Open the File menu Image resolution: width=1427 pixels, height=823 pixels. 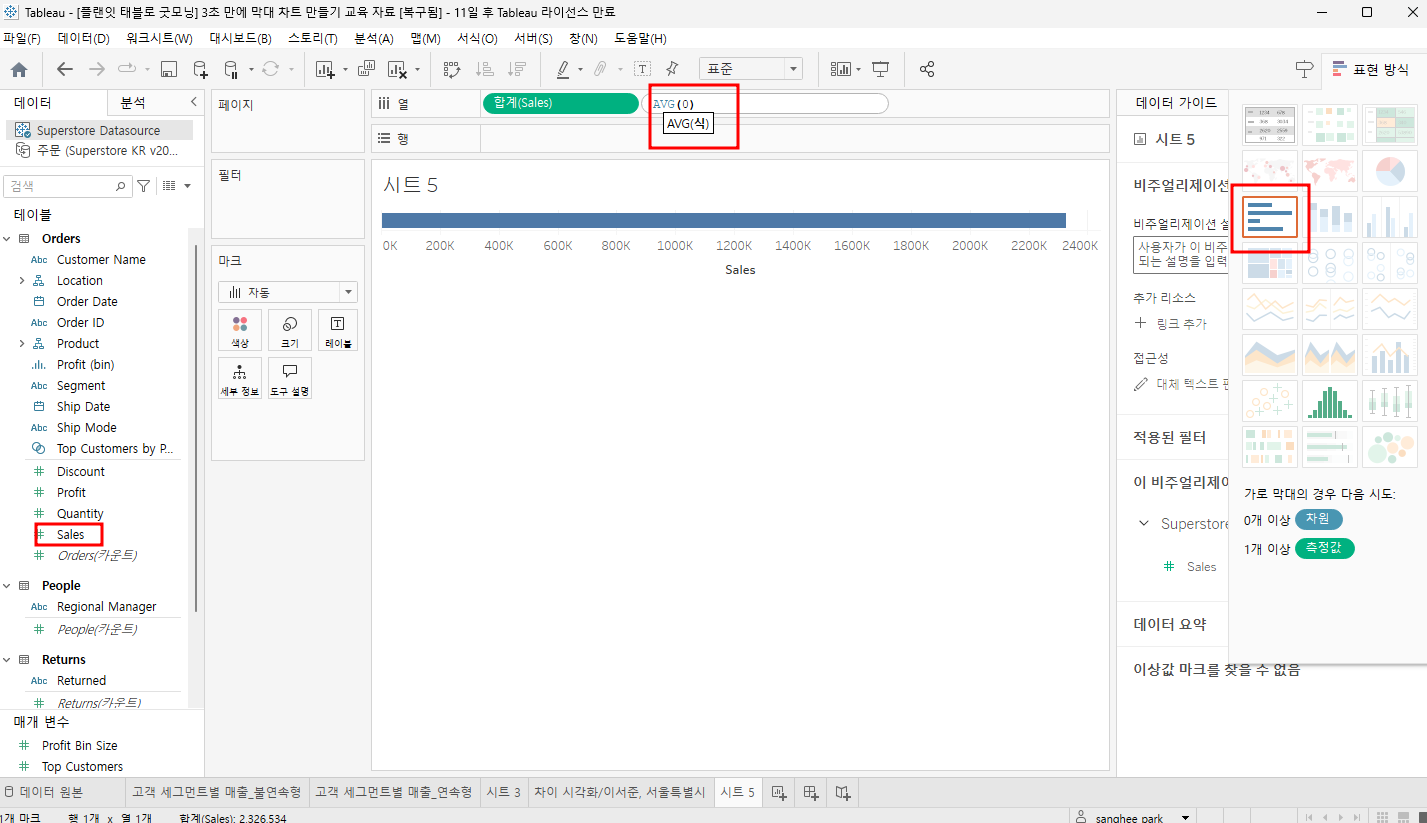22,39
